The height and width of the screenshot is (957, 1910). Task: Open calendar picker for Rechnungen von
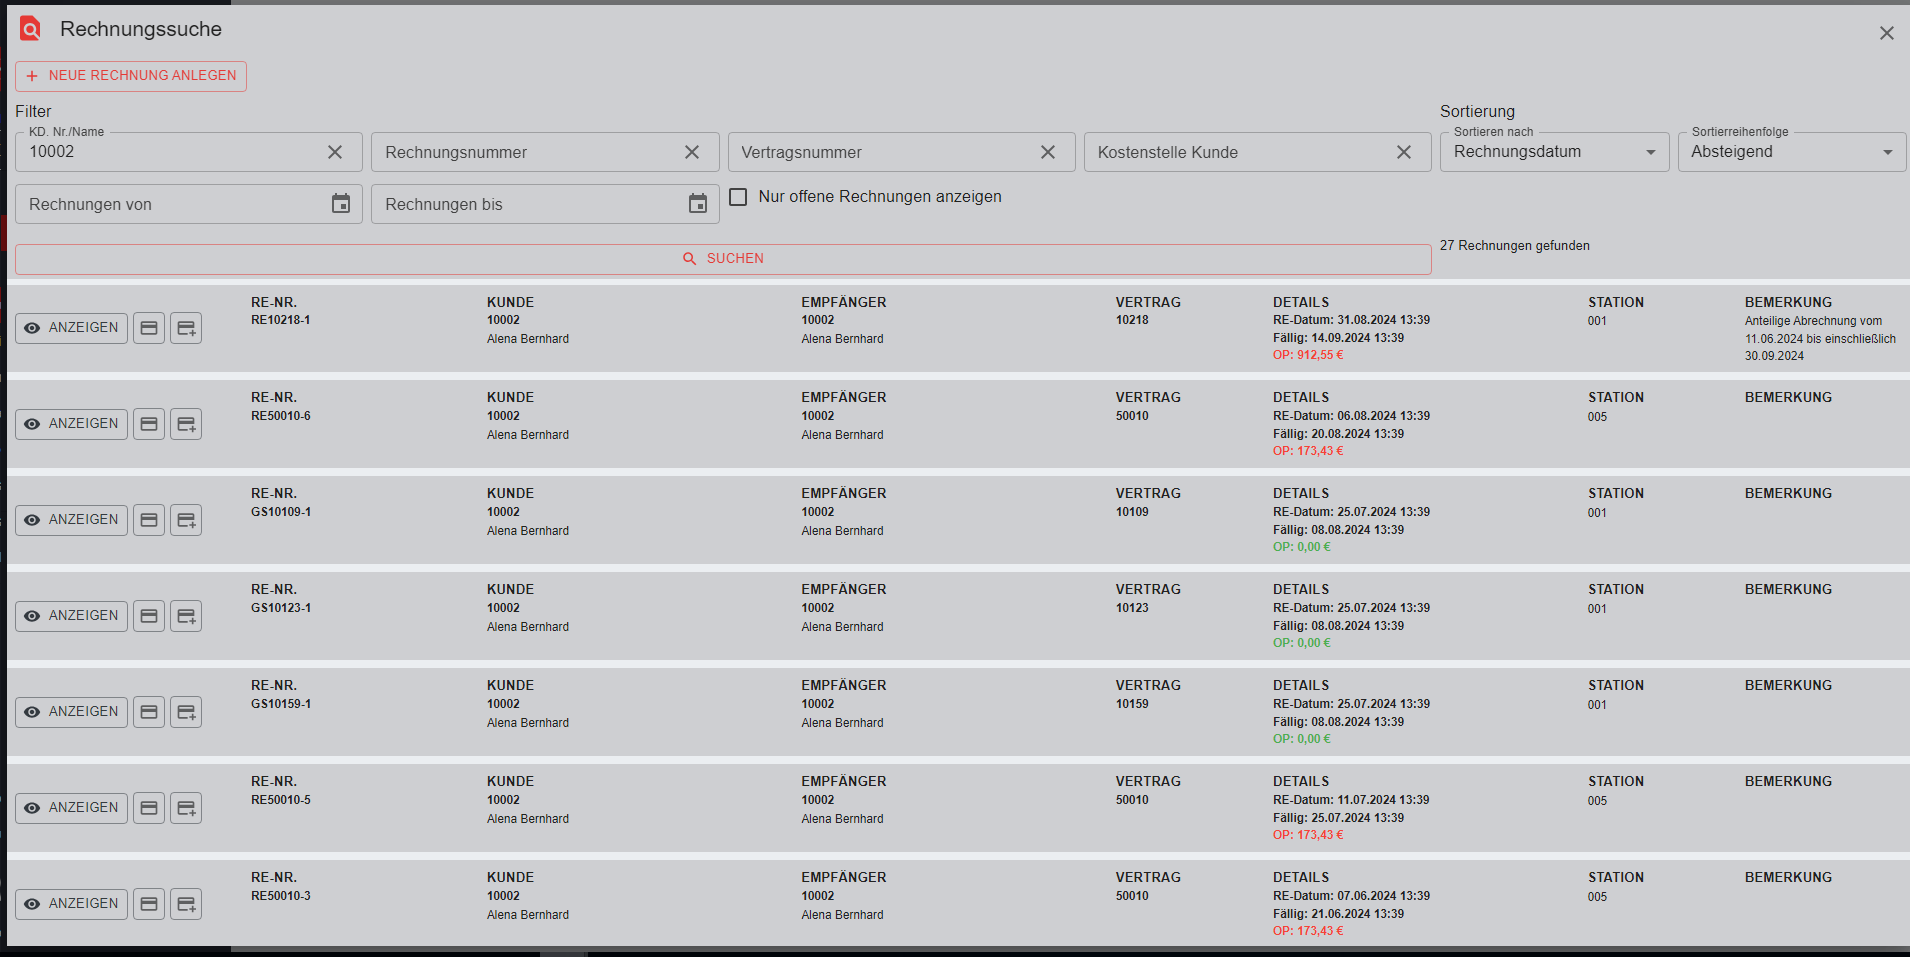[341, 204]
